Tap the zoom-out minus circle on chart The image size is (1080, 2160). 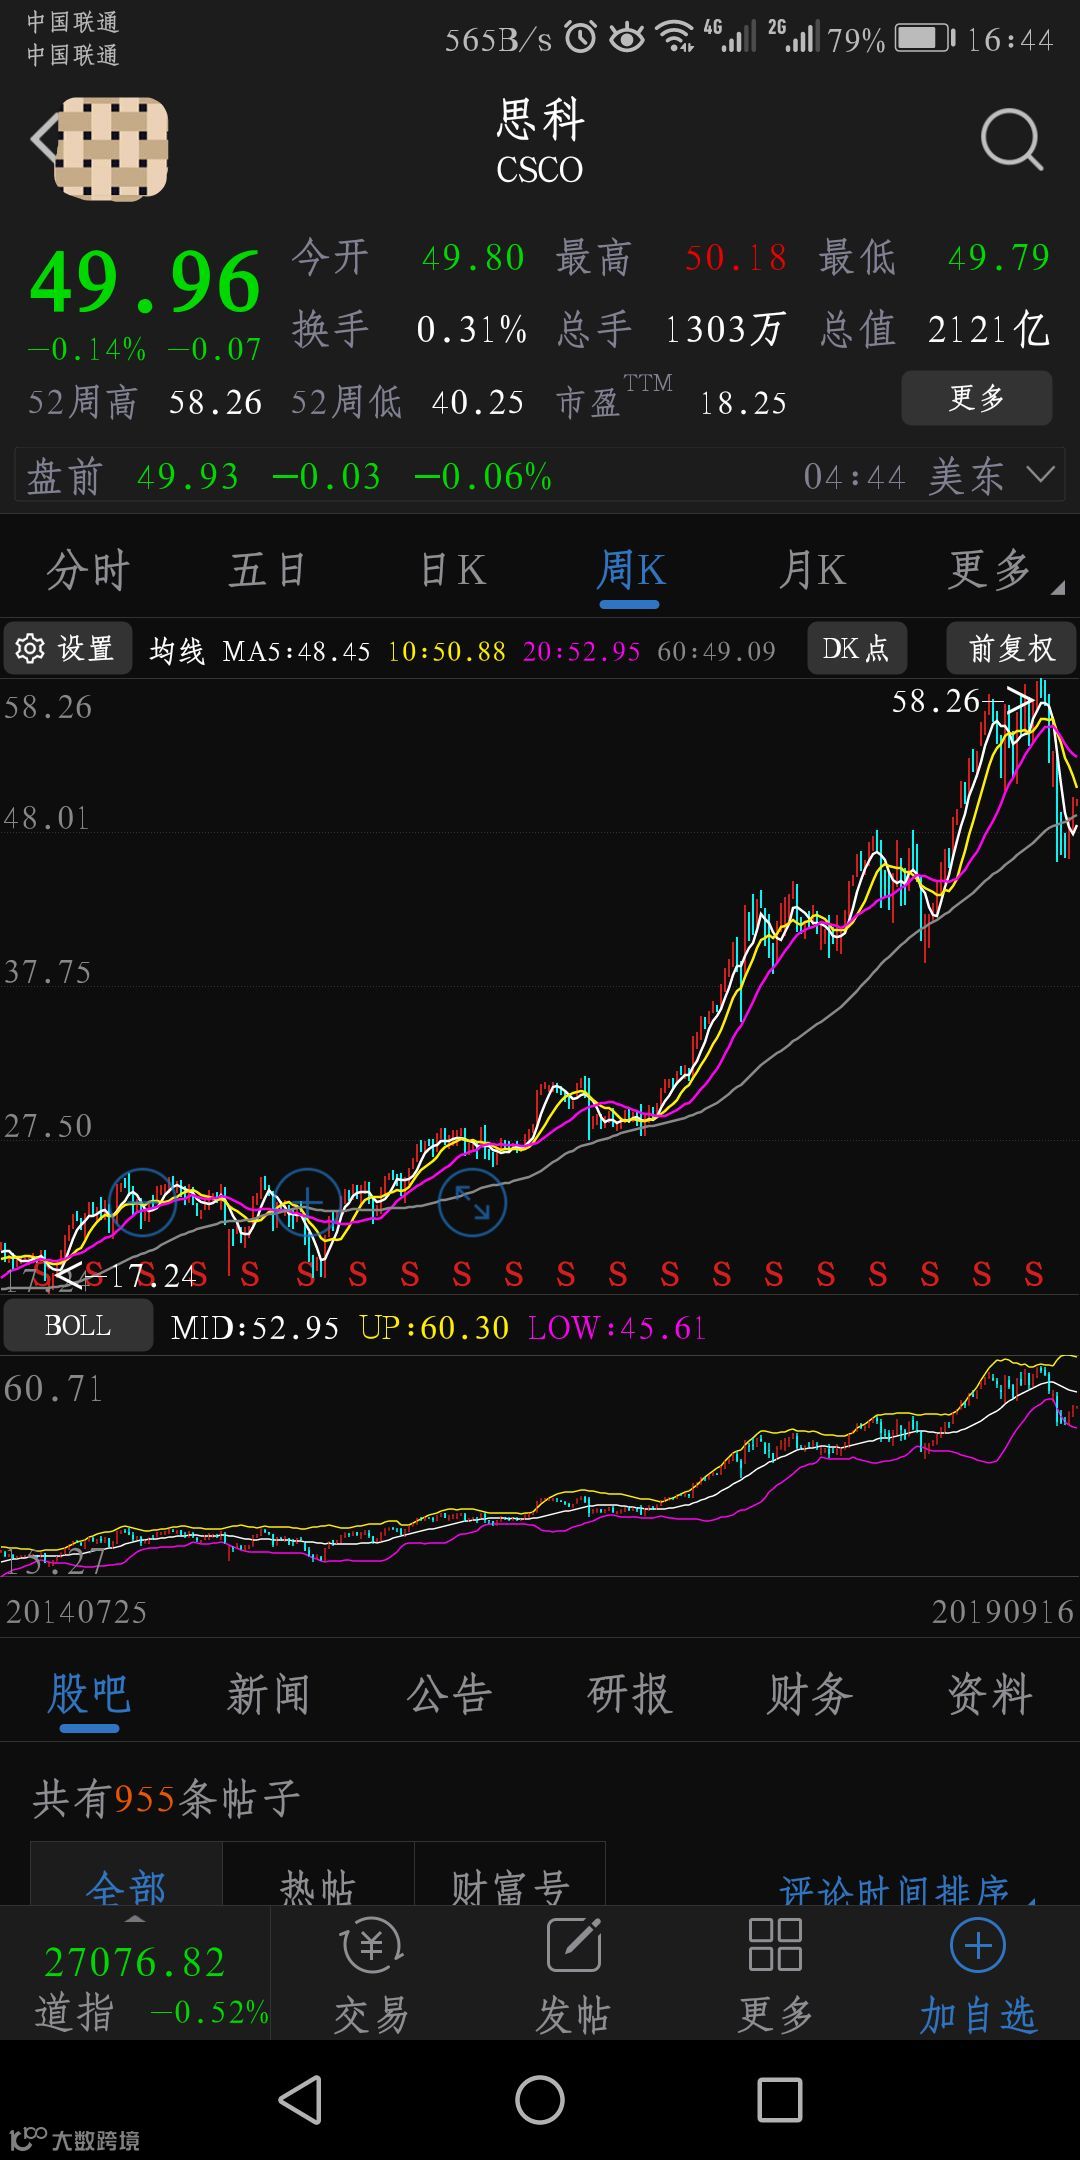pyautogui.click(x=143, y=1202)
